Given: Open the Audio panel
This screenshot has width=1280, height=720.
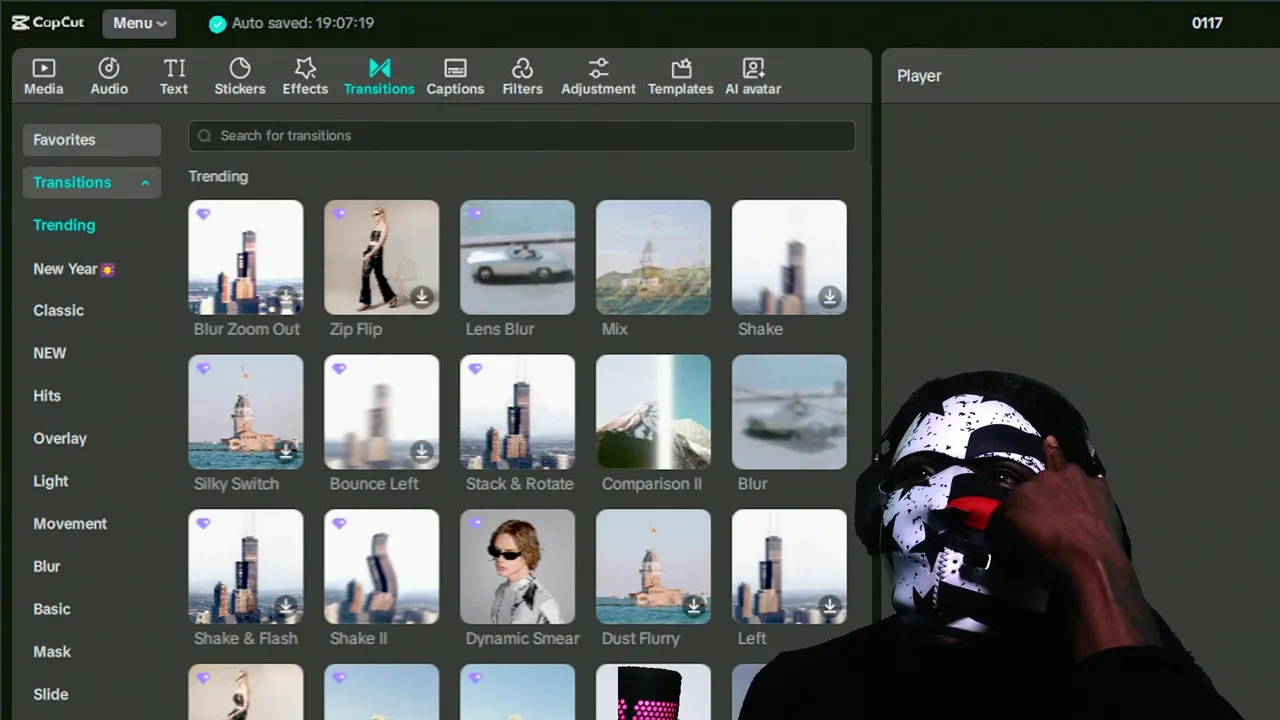Looking at the screenshot, I should click(109, 77).
